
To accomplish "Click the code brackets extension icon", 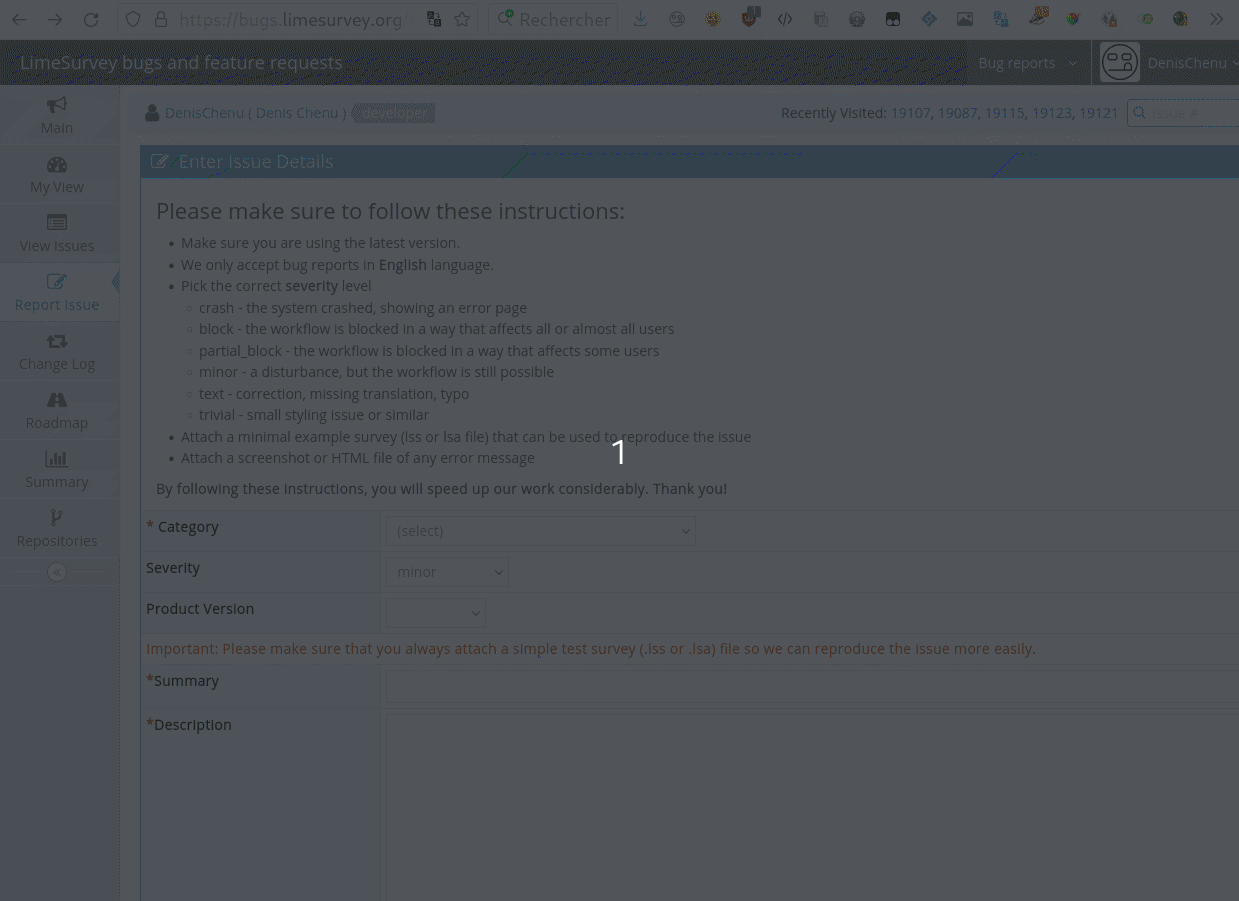I will coord(785,19).
